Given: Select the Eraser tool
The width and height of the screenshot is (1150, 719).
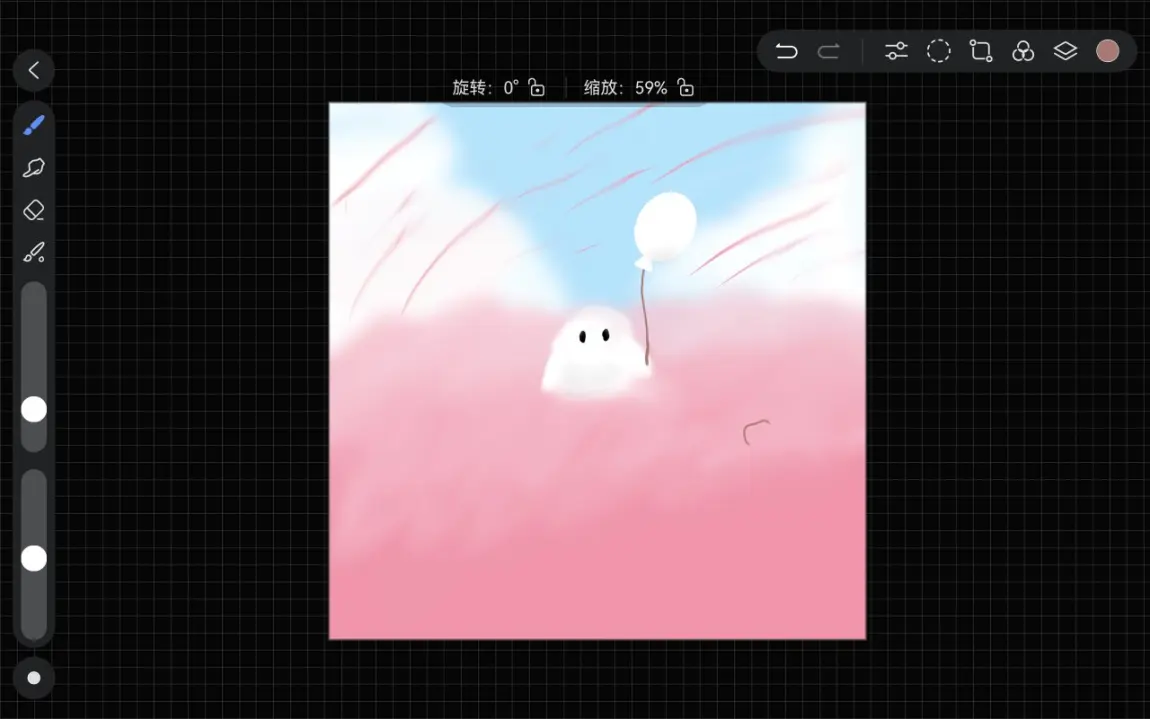Looking at the screenshot, I should pos(34,210).
